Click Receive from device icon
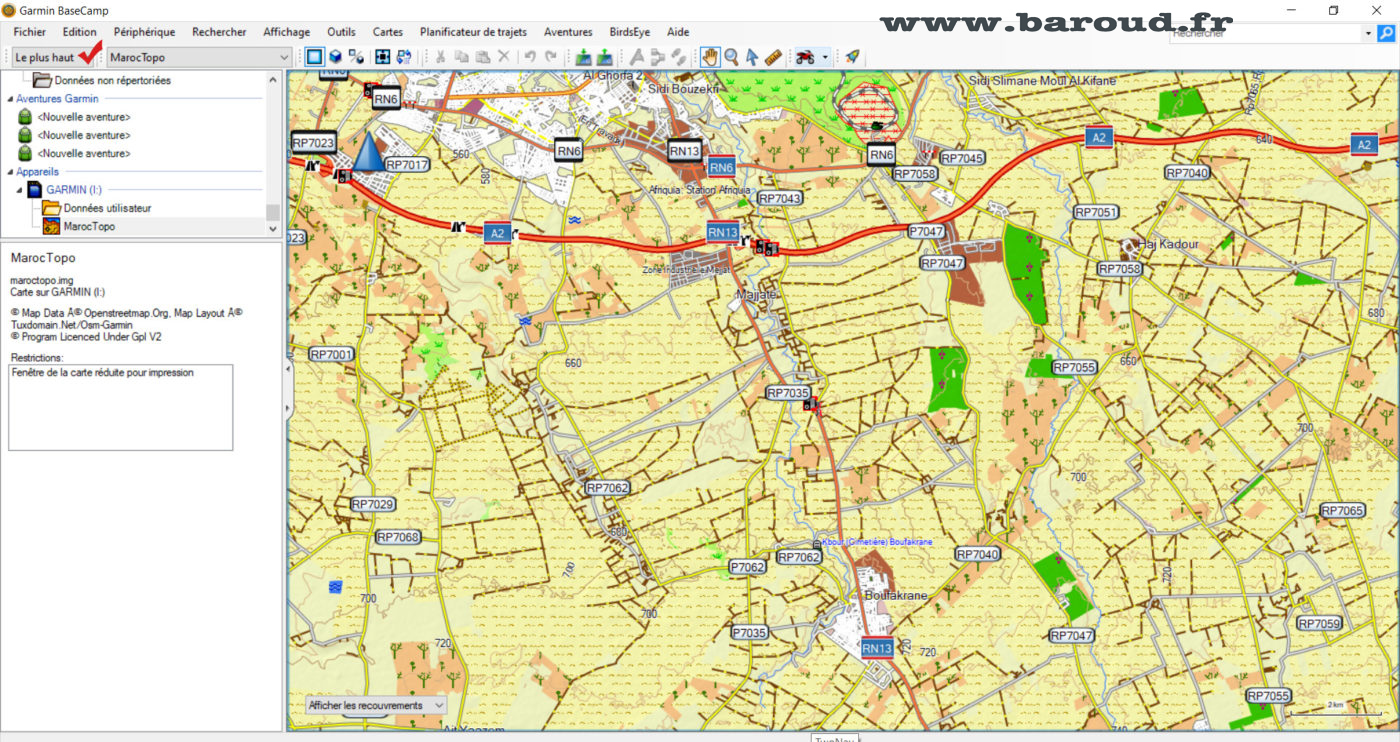Screen dimensions: 1400x742 tap(604, 57)
